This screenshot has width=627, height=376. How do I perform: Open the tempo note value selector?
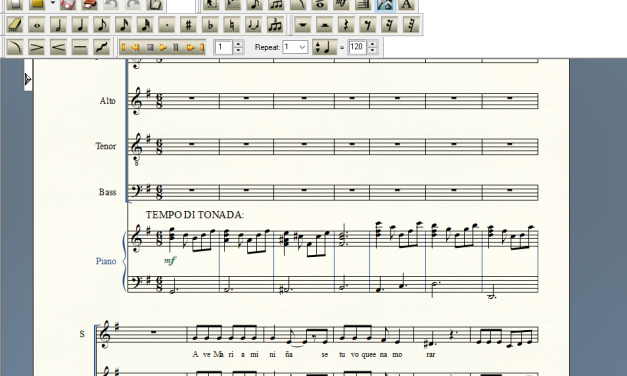click(324, 47)
